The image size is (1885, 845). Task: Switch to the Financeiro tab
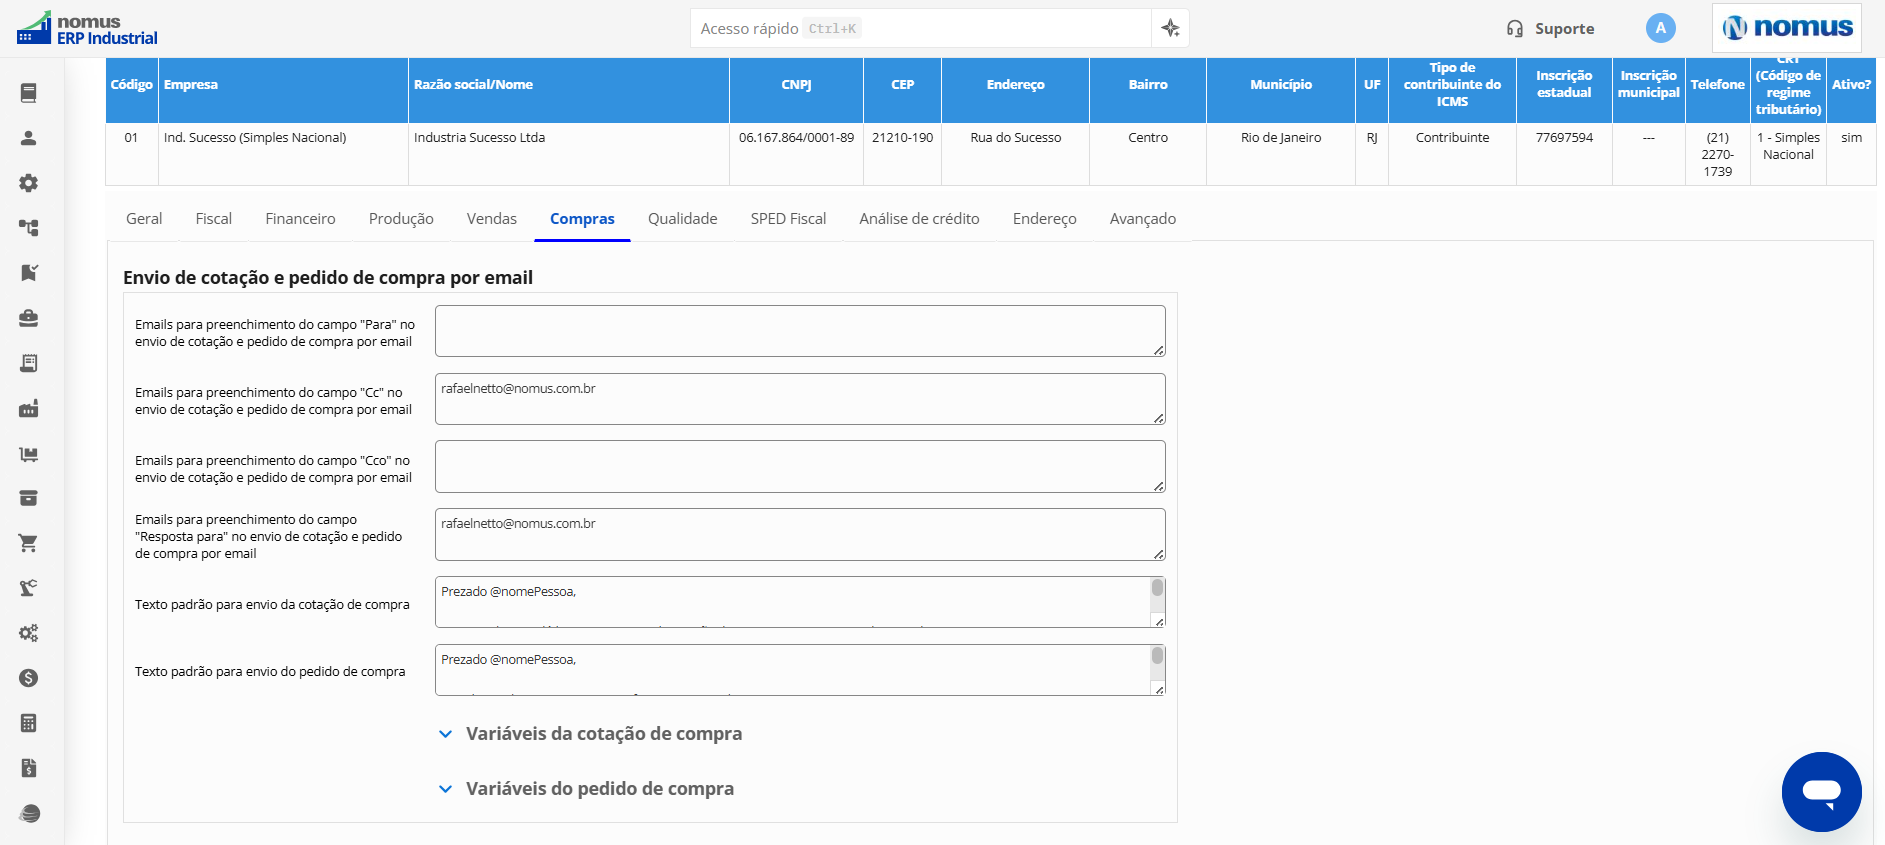tap(300, 219)
